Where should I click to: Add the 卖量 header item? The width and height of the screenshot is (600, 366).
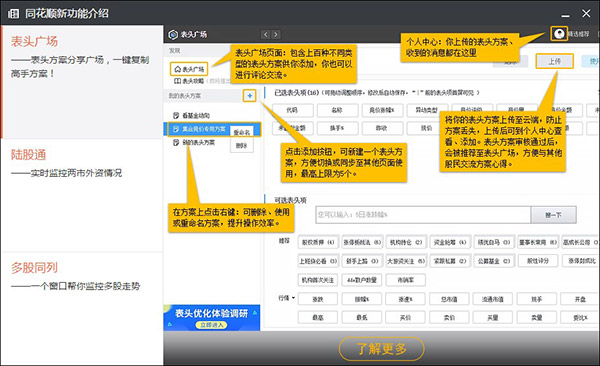click(x=537, y=317)
